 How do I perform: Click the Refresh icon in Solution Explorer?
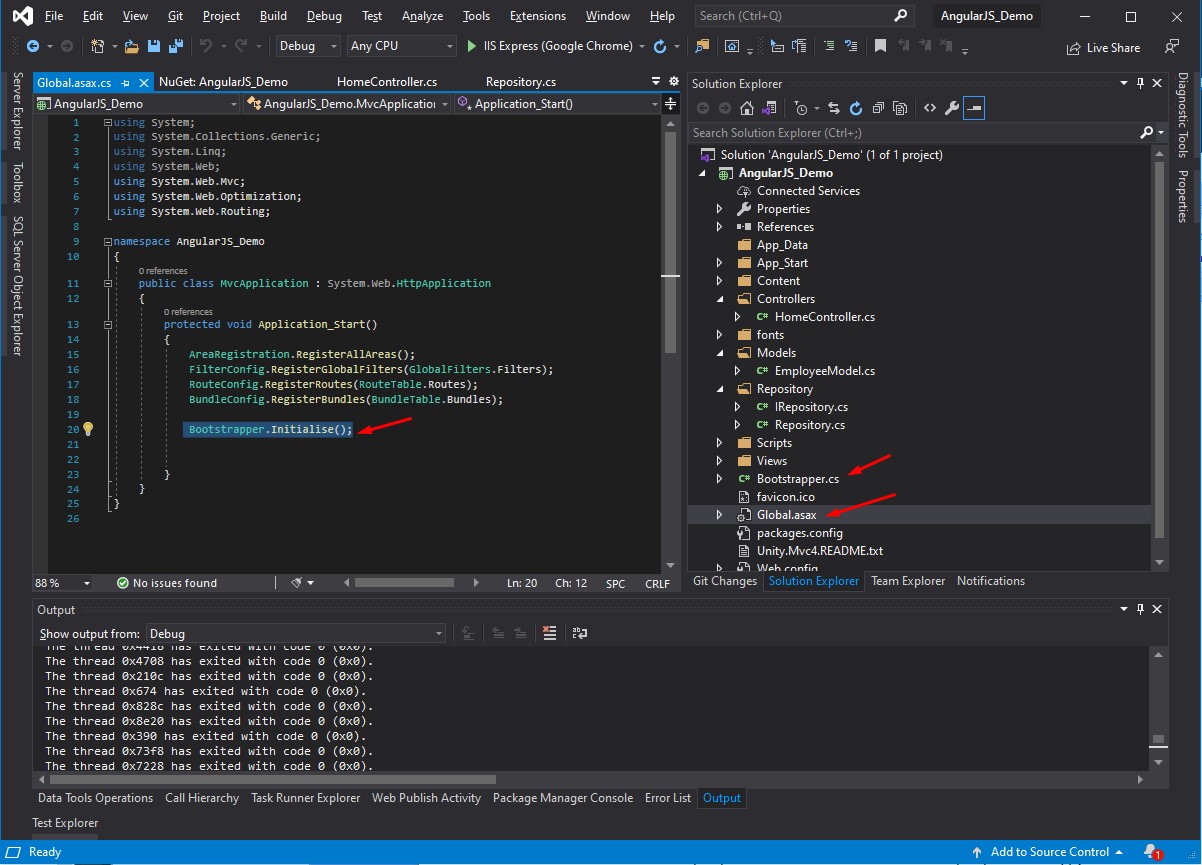(x=856, y=107)
